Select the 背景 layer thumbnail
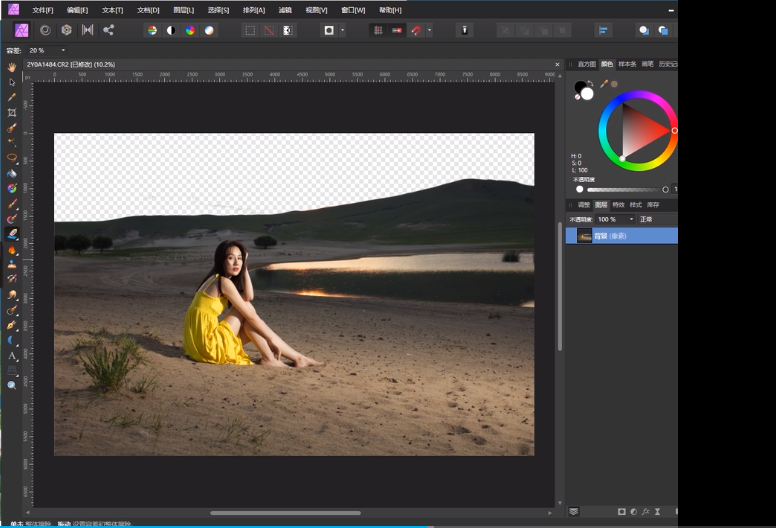Viewport: 776px width, 528px height. [585, 236]
